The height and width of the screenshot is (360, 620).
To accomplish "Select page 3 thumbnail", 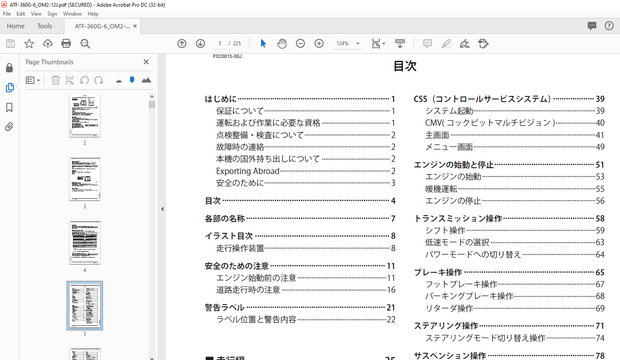I will coord(85,179).
